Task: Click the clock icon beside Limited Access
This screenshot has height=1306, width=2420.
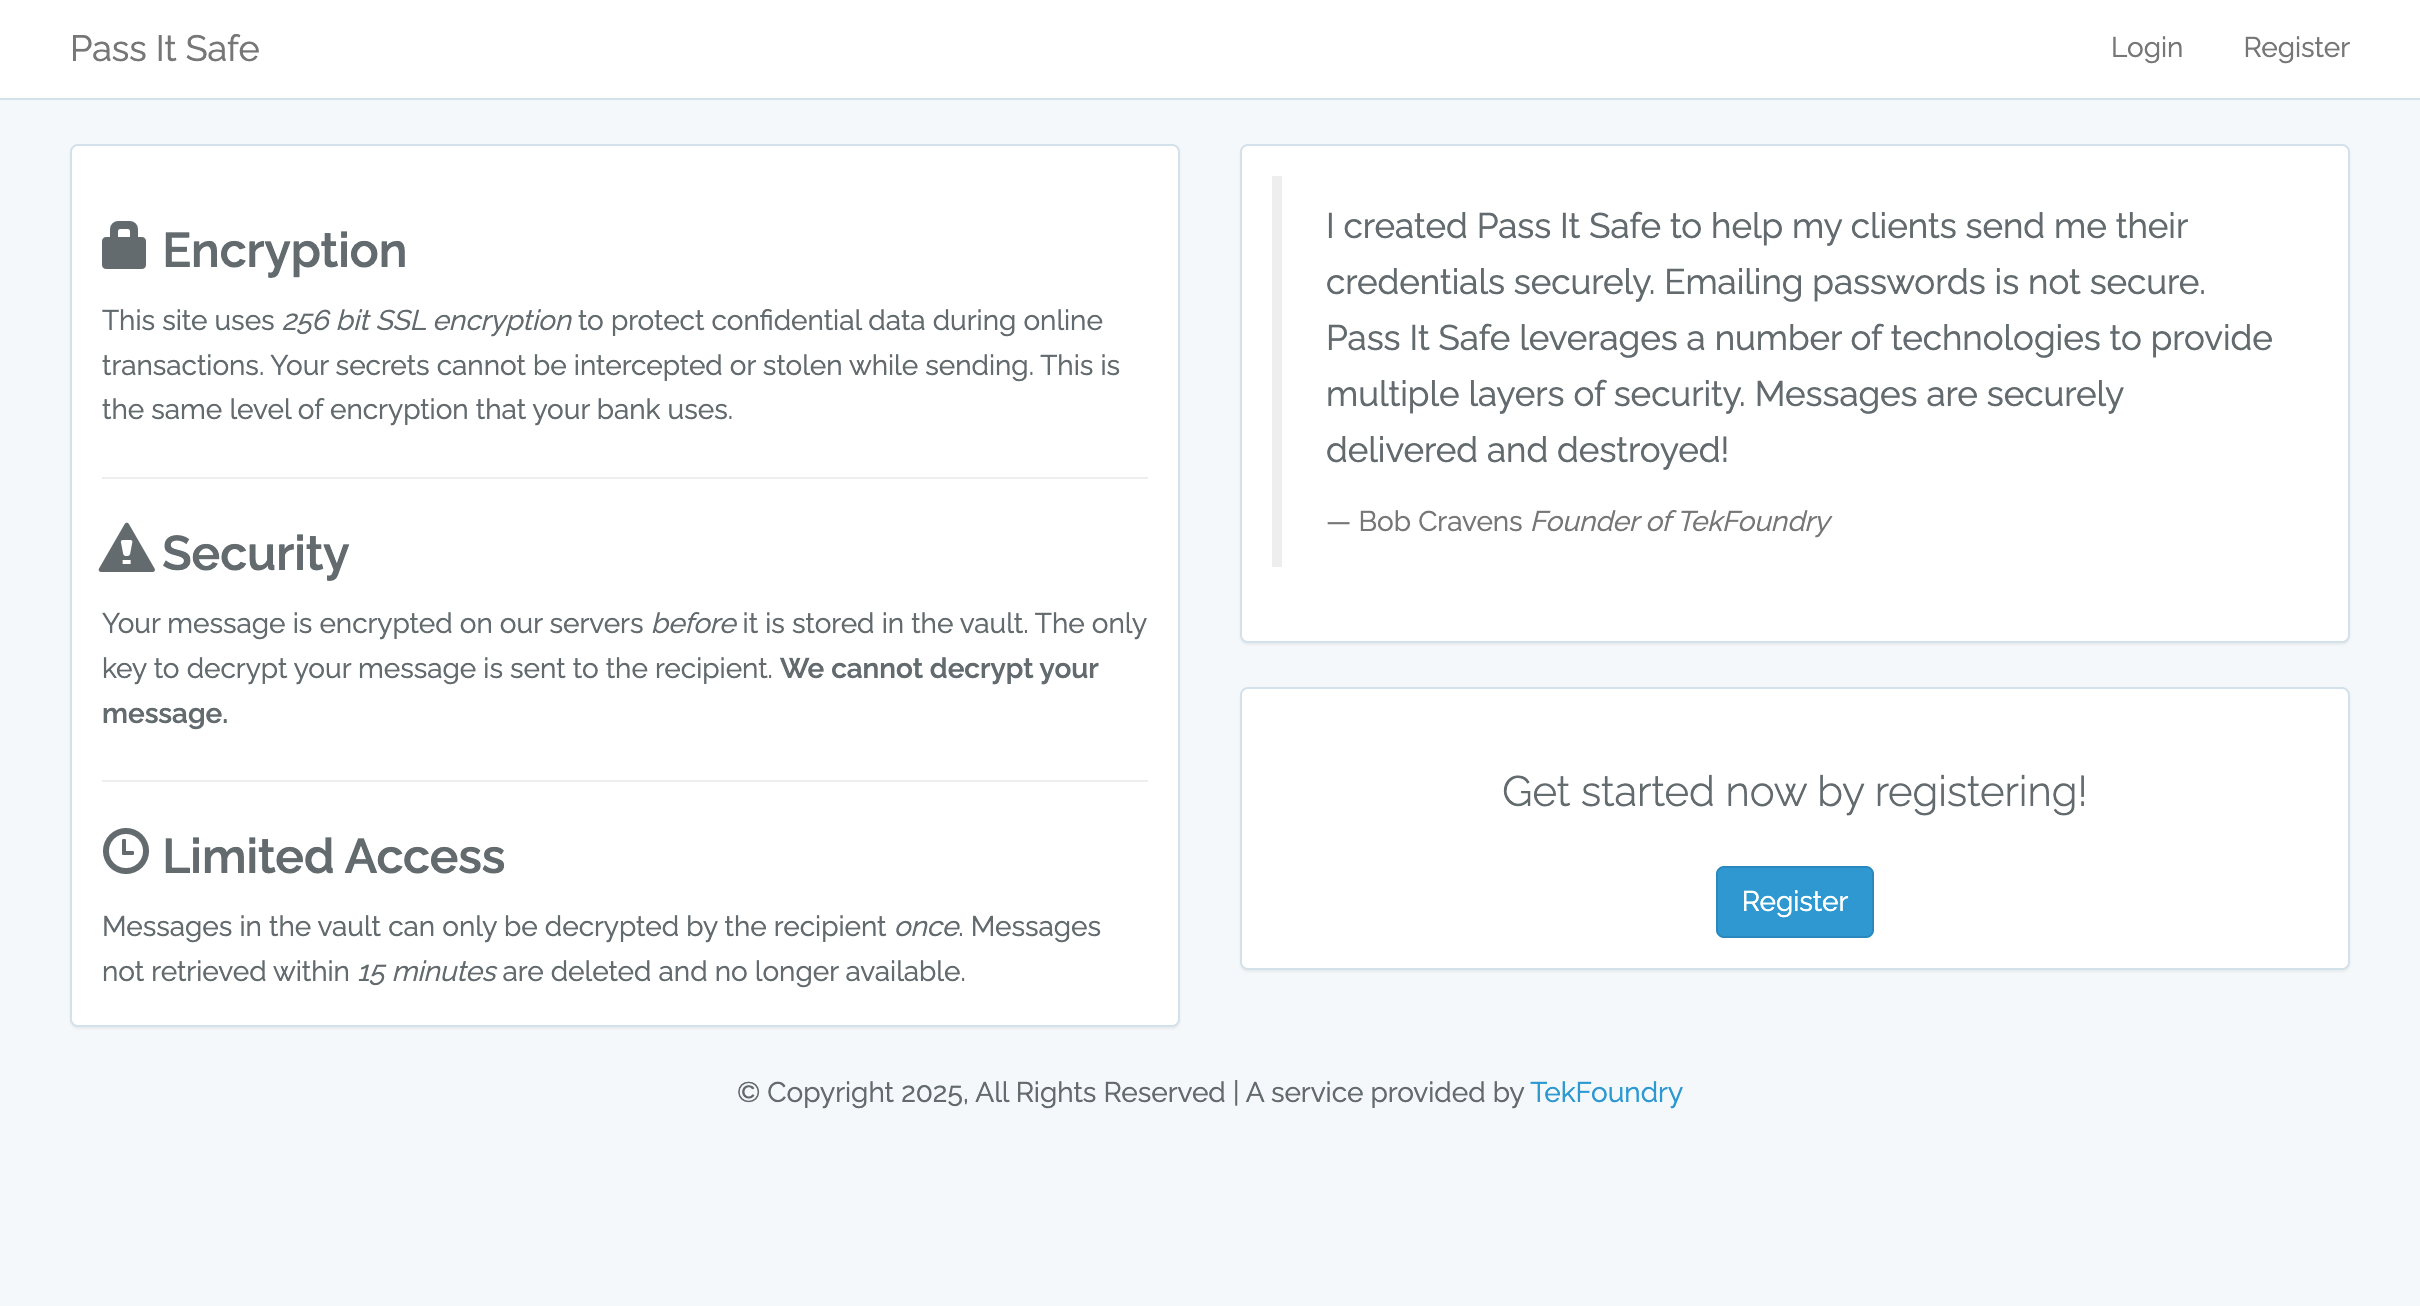Action: coord(126,851)
